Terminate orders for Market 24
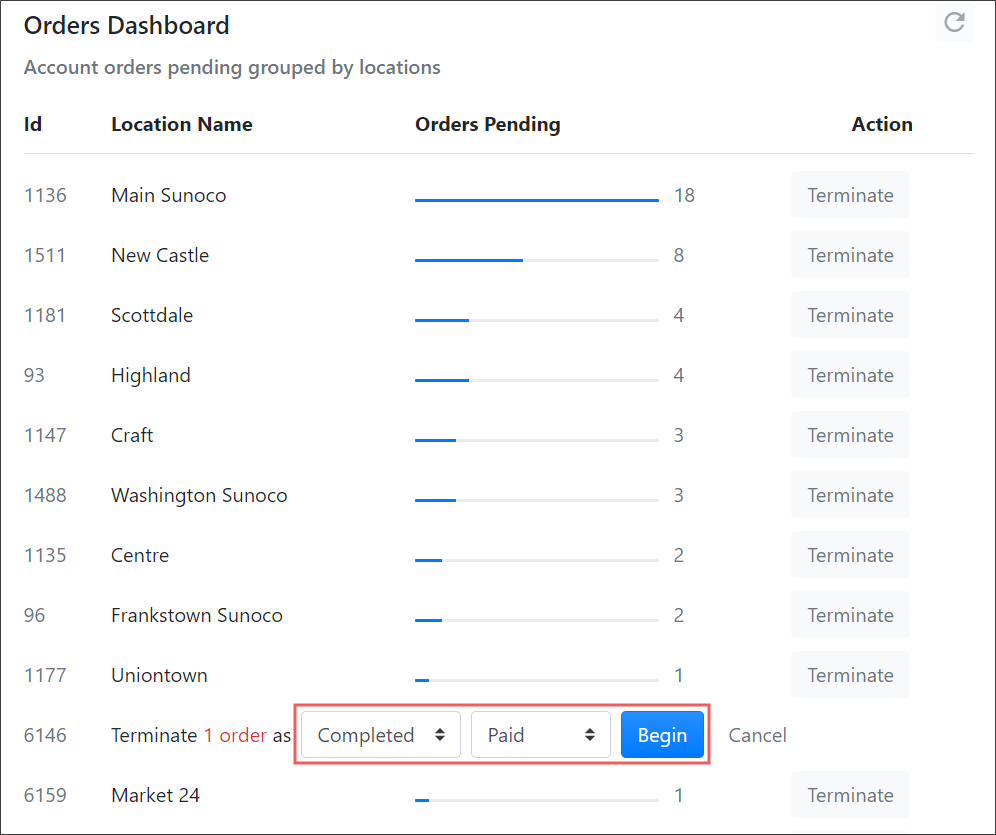This screenshot has width=996, height=835. (x=850, y=795)
